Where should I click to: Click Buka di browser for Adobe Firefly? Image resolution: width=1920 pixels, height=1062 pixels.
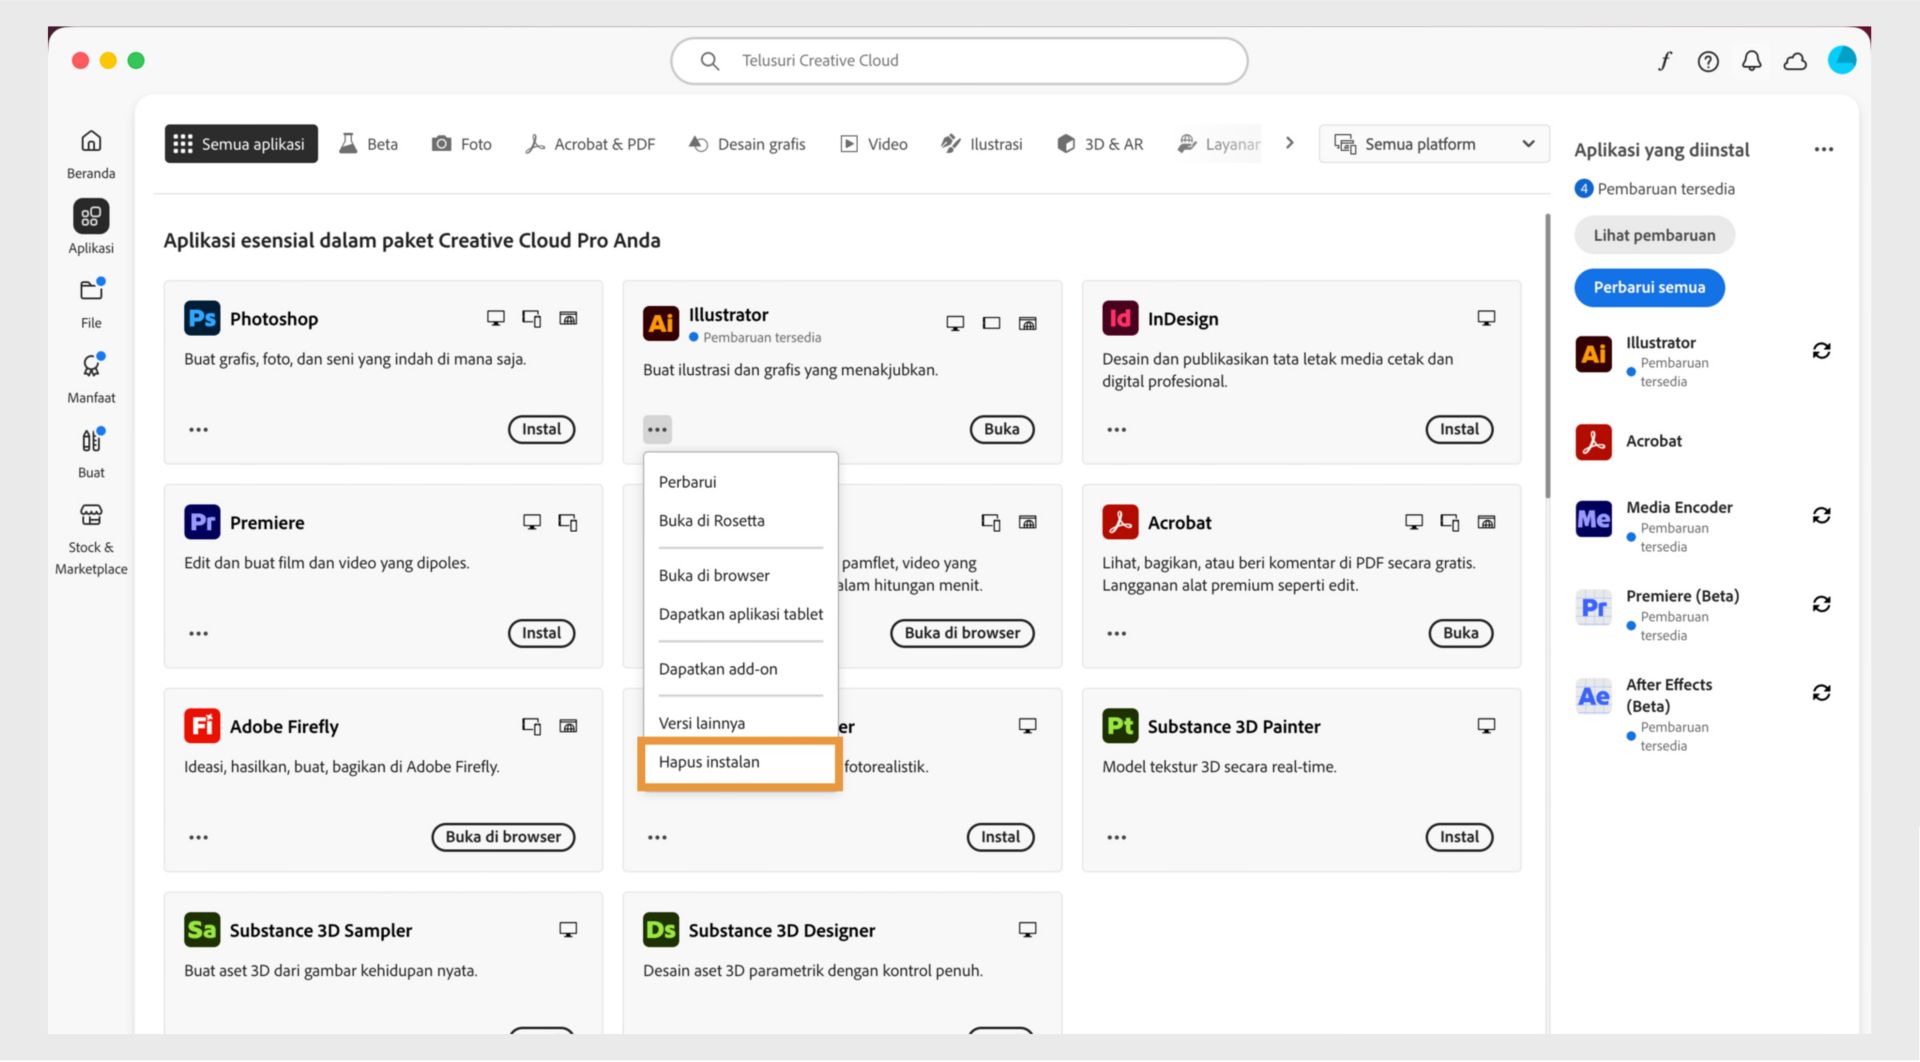(503, 838)
